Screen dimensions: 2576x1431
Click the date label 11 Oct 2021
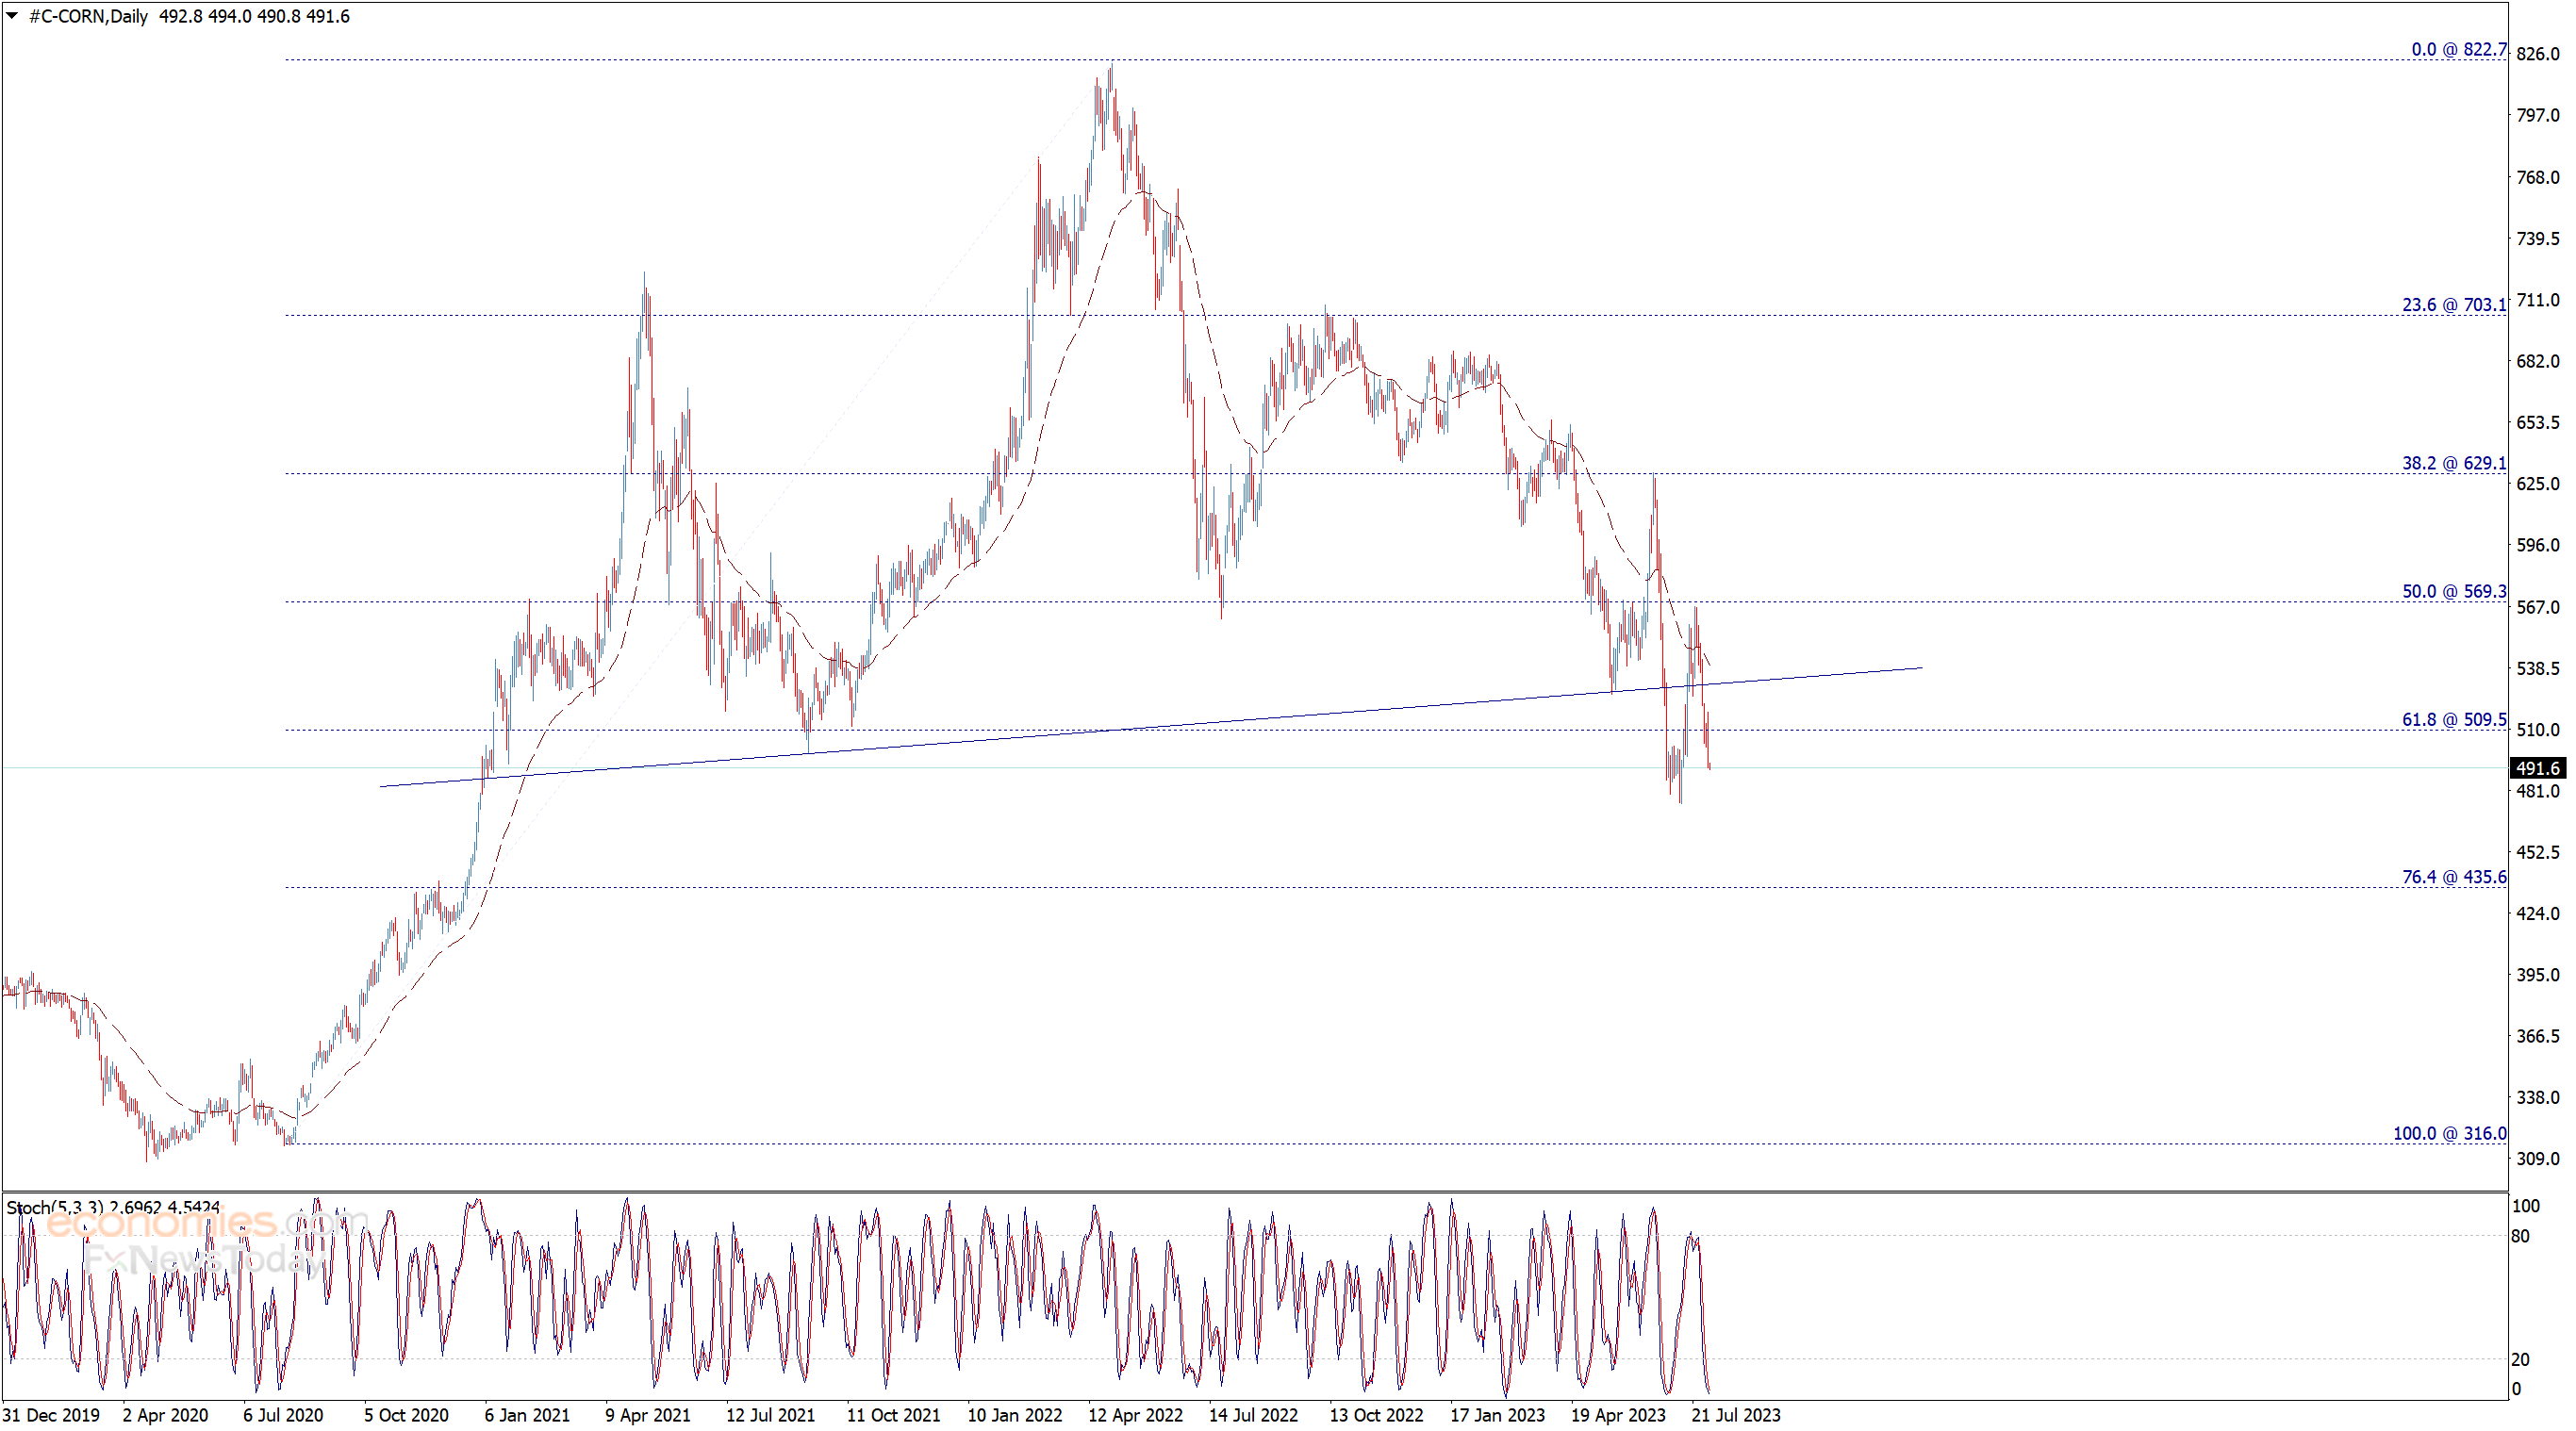893,1415
